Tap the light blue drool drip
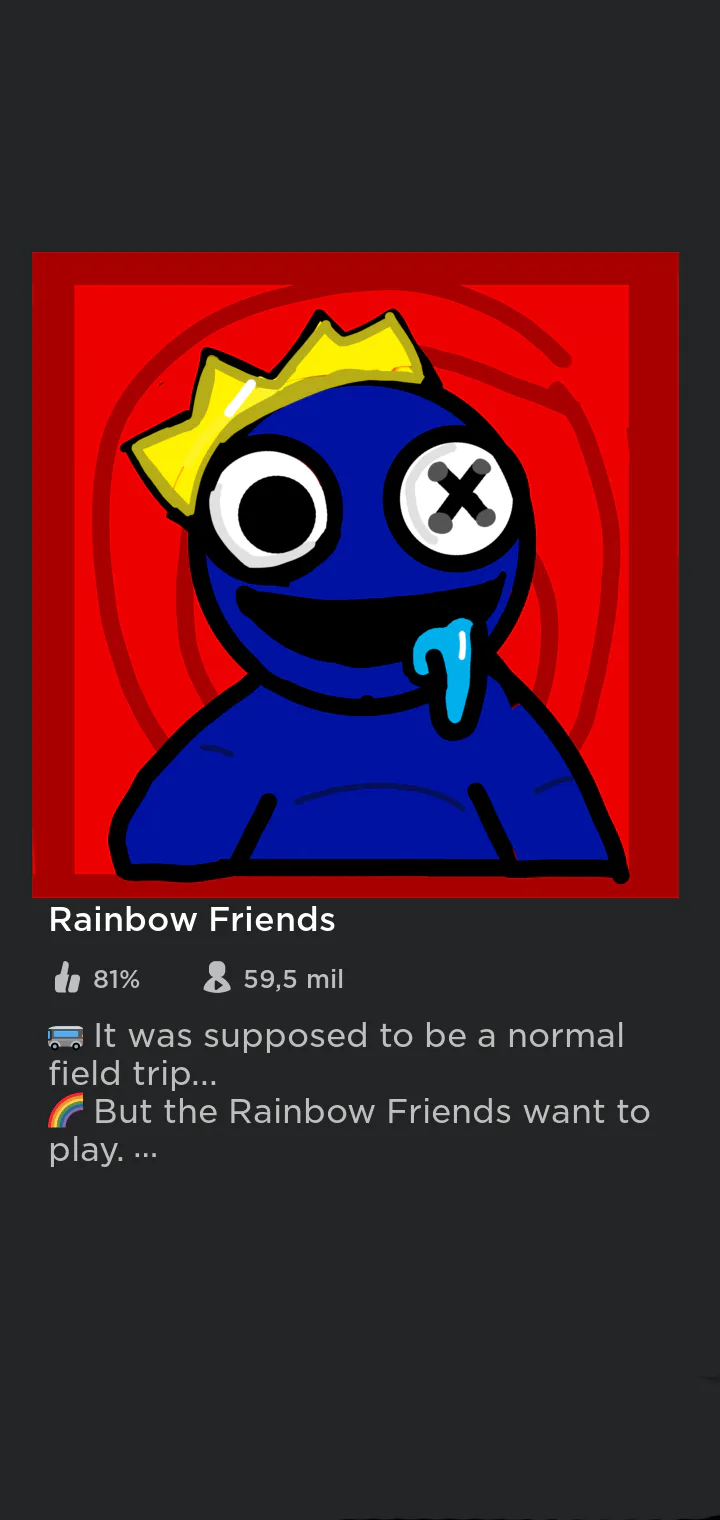 447,670
